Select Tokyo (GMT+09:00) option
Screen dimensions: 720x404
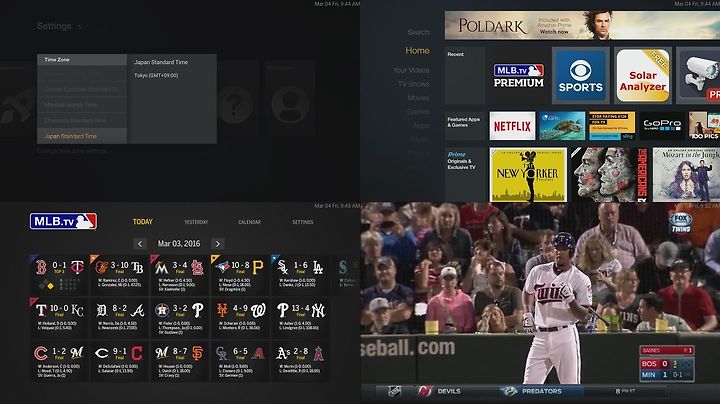tap(156, 75)
